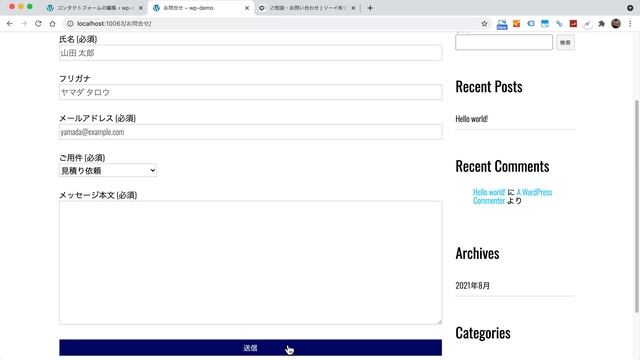The image size is (640, 360).
Task: Click the sidebar search input box
Action: pyautogui.click(x=504, y=42)
